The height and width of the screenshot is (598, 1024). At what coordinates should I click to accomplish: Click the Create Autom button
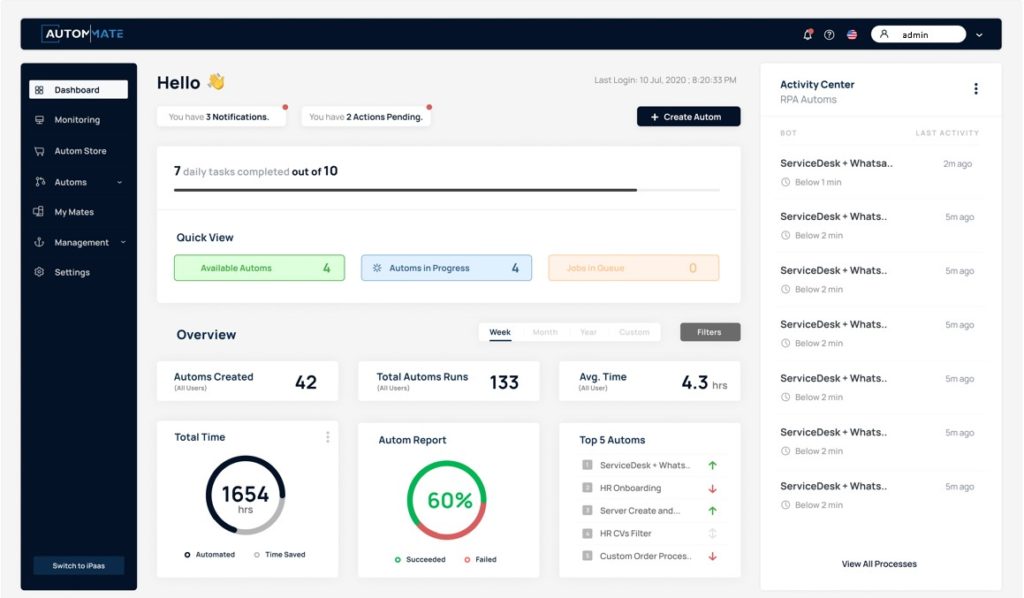click(688, 117)
